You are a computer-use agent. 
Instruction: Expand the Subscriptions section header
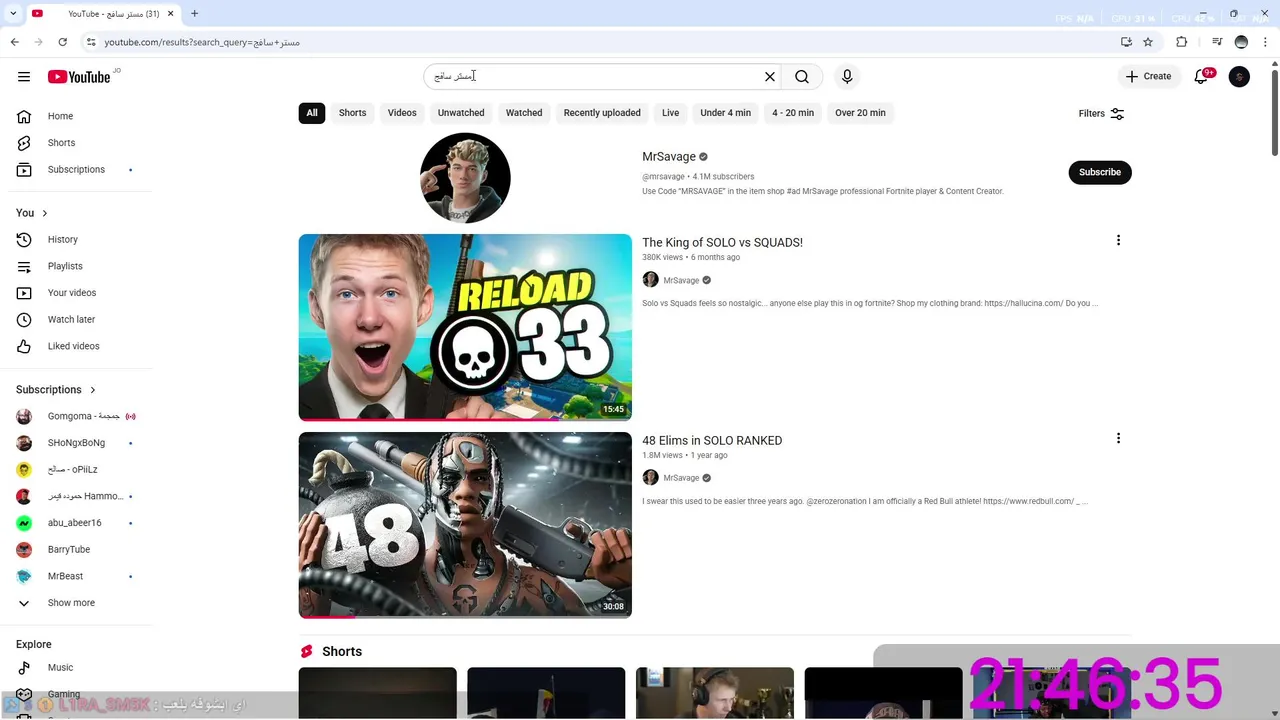pyautogui.click(x=56, y=390)
